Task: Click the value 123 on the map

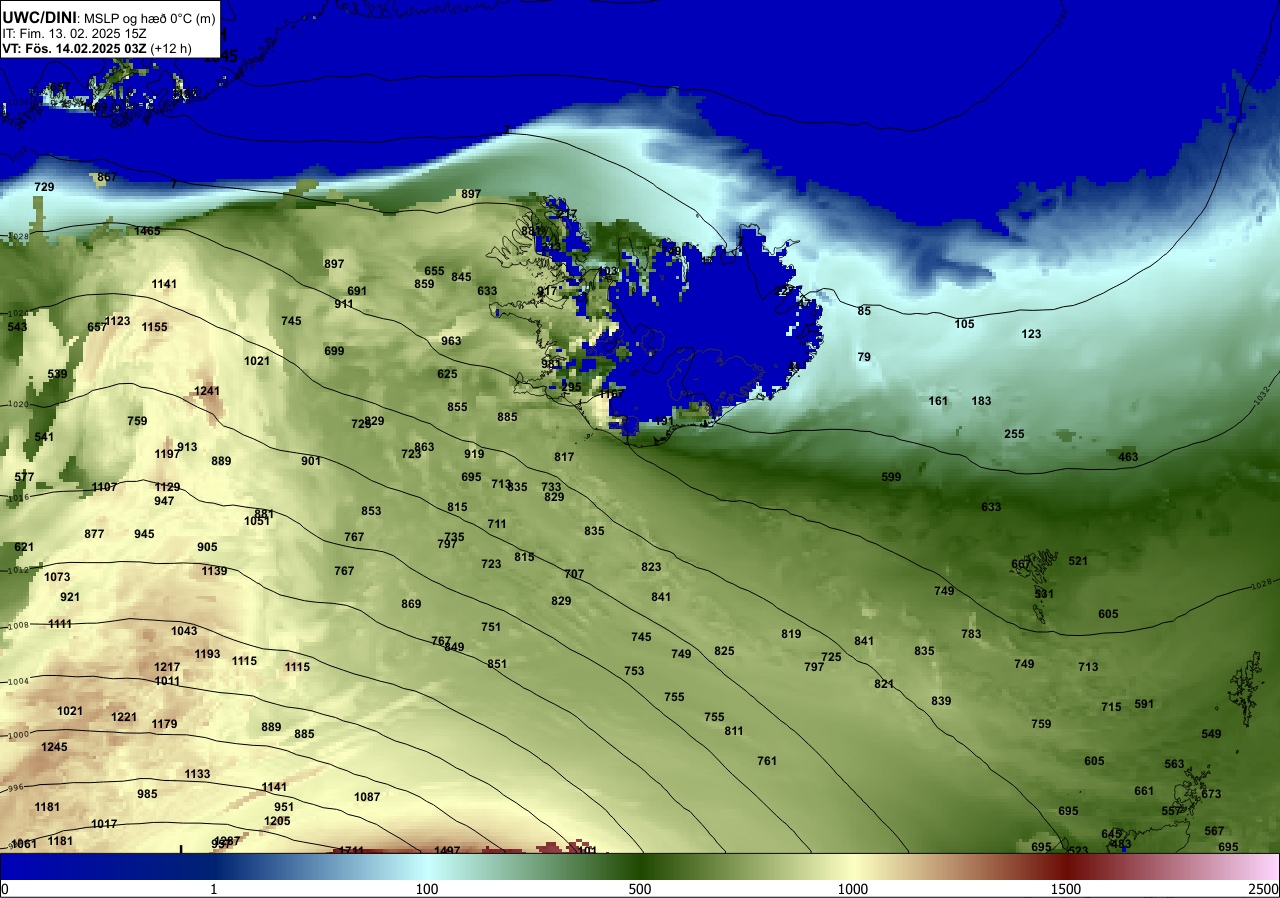Action: (x=1031, y=334)
